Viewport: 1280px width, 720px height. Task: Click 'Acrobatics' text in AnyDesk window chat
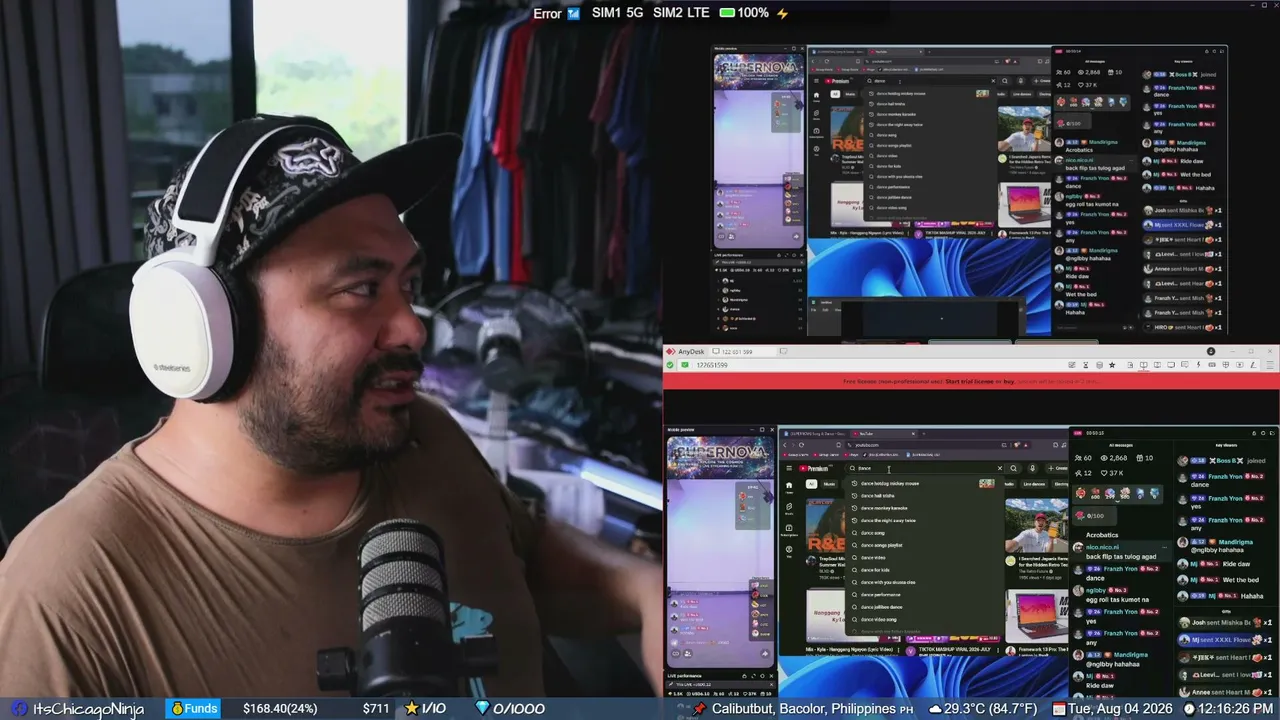pos(1102,535)
